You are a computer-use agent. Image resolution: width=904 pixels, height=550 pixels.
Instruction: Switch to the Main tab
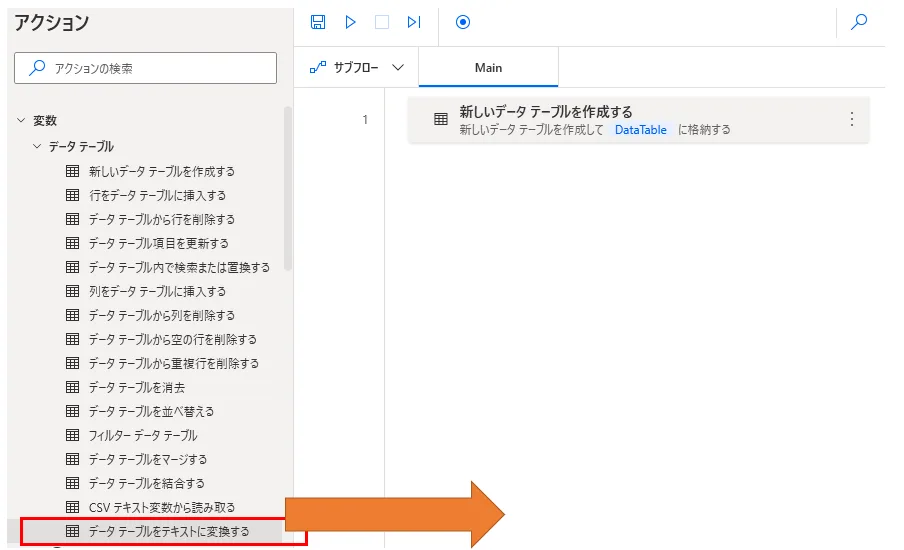pos(488,68)
